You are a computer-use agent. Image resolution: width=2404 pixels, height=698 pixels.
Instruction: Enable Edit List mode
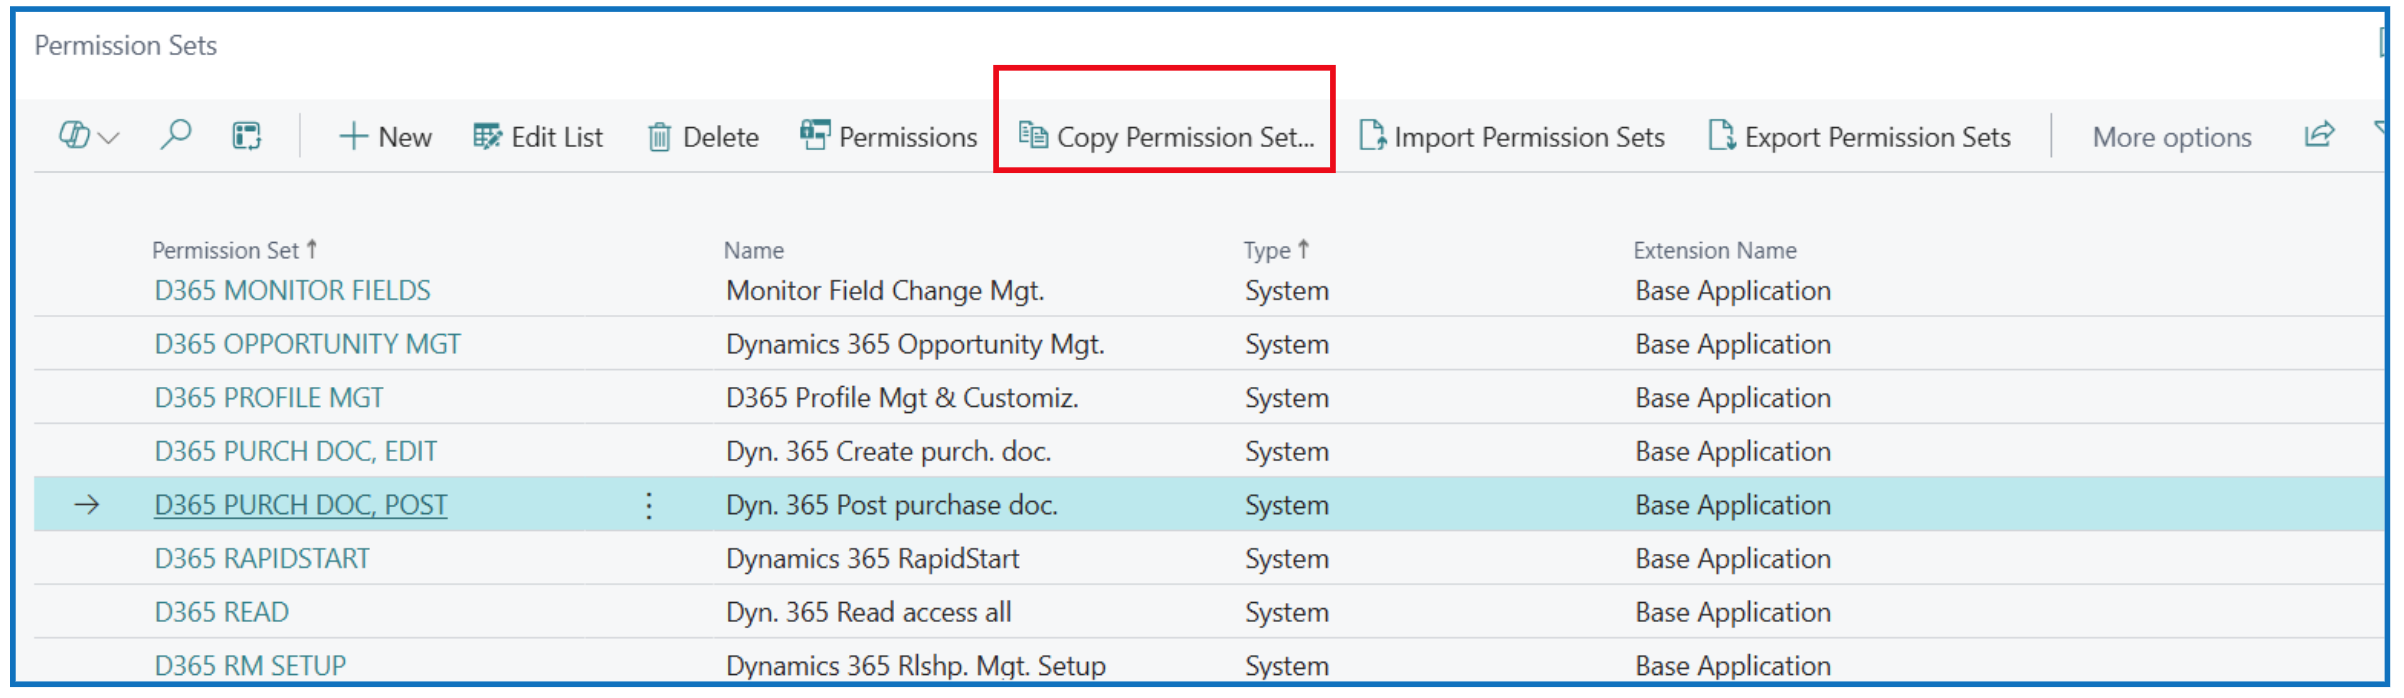[538, 137]
